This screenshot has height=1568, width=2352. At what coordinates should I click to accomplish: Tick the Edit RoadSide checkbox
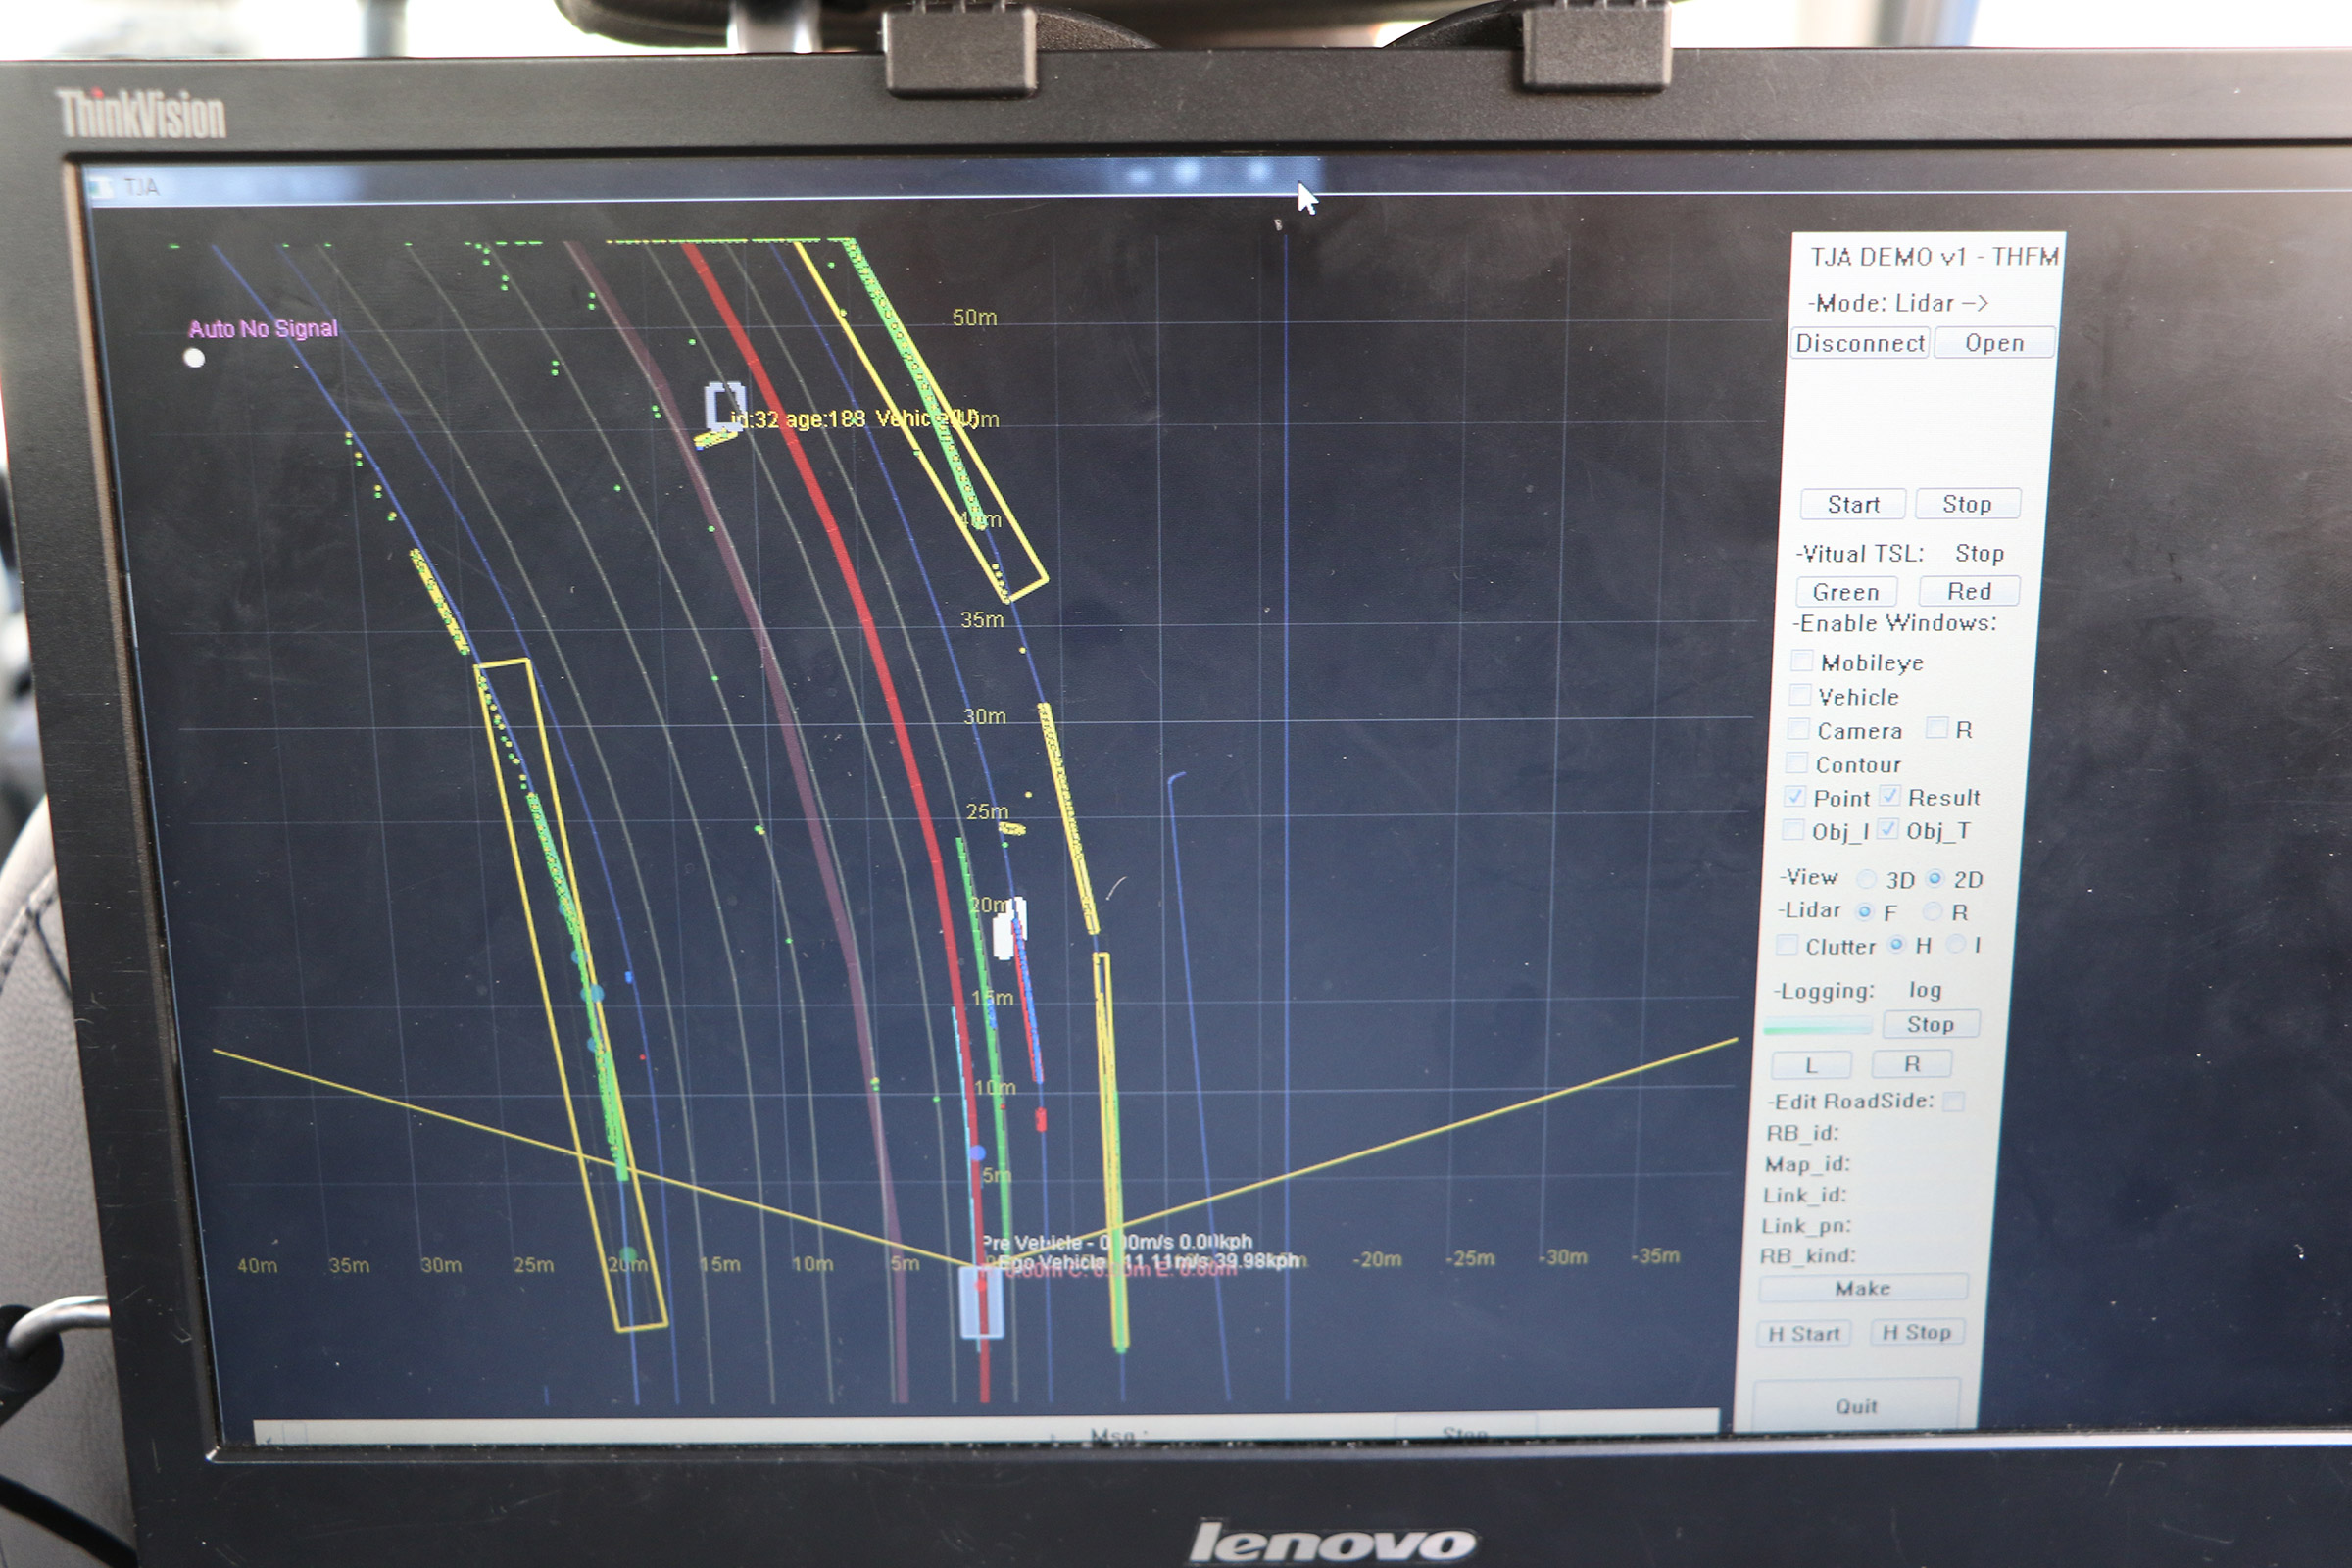pos(1953,1101)
